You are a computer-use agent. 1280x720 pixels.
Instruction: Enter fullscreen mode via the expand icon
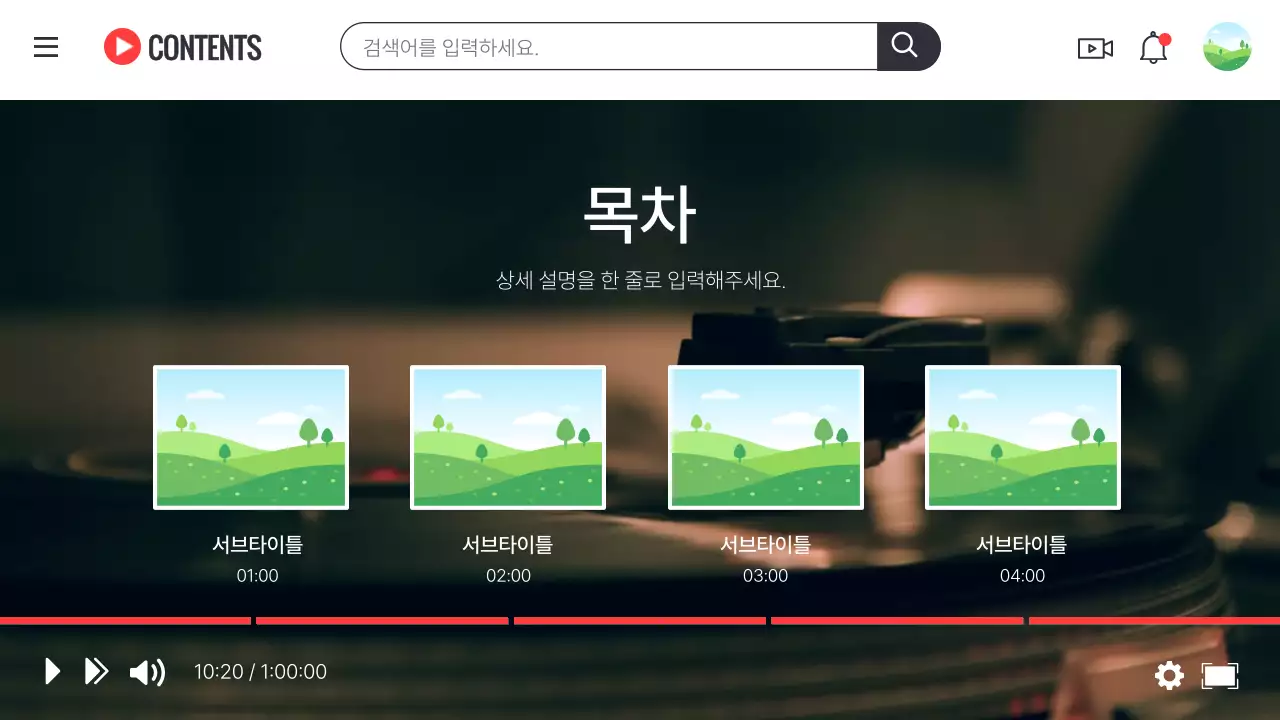pos(1219,675)
